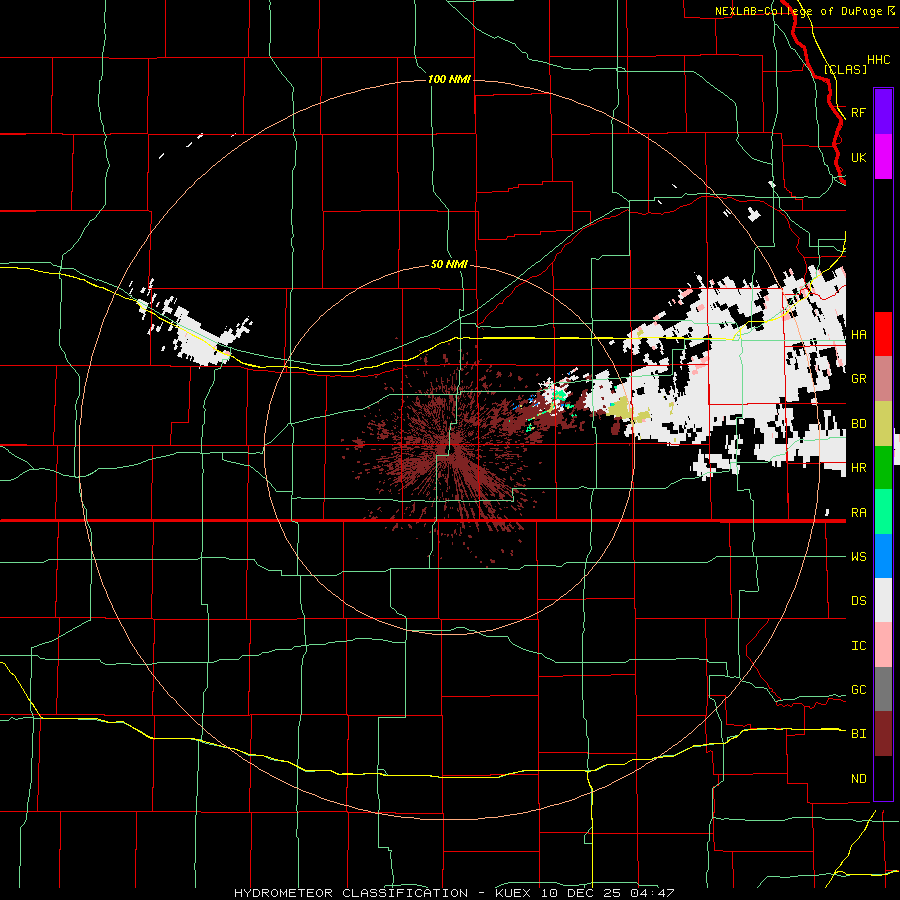Click the olive big-drops patch in the echo band

pyautogui.click(x=620, y=408)
